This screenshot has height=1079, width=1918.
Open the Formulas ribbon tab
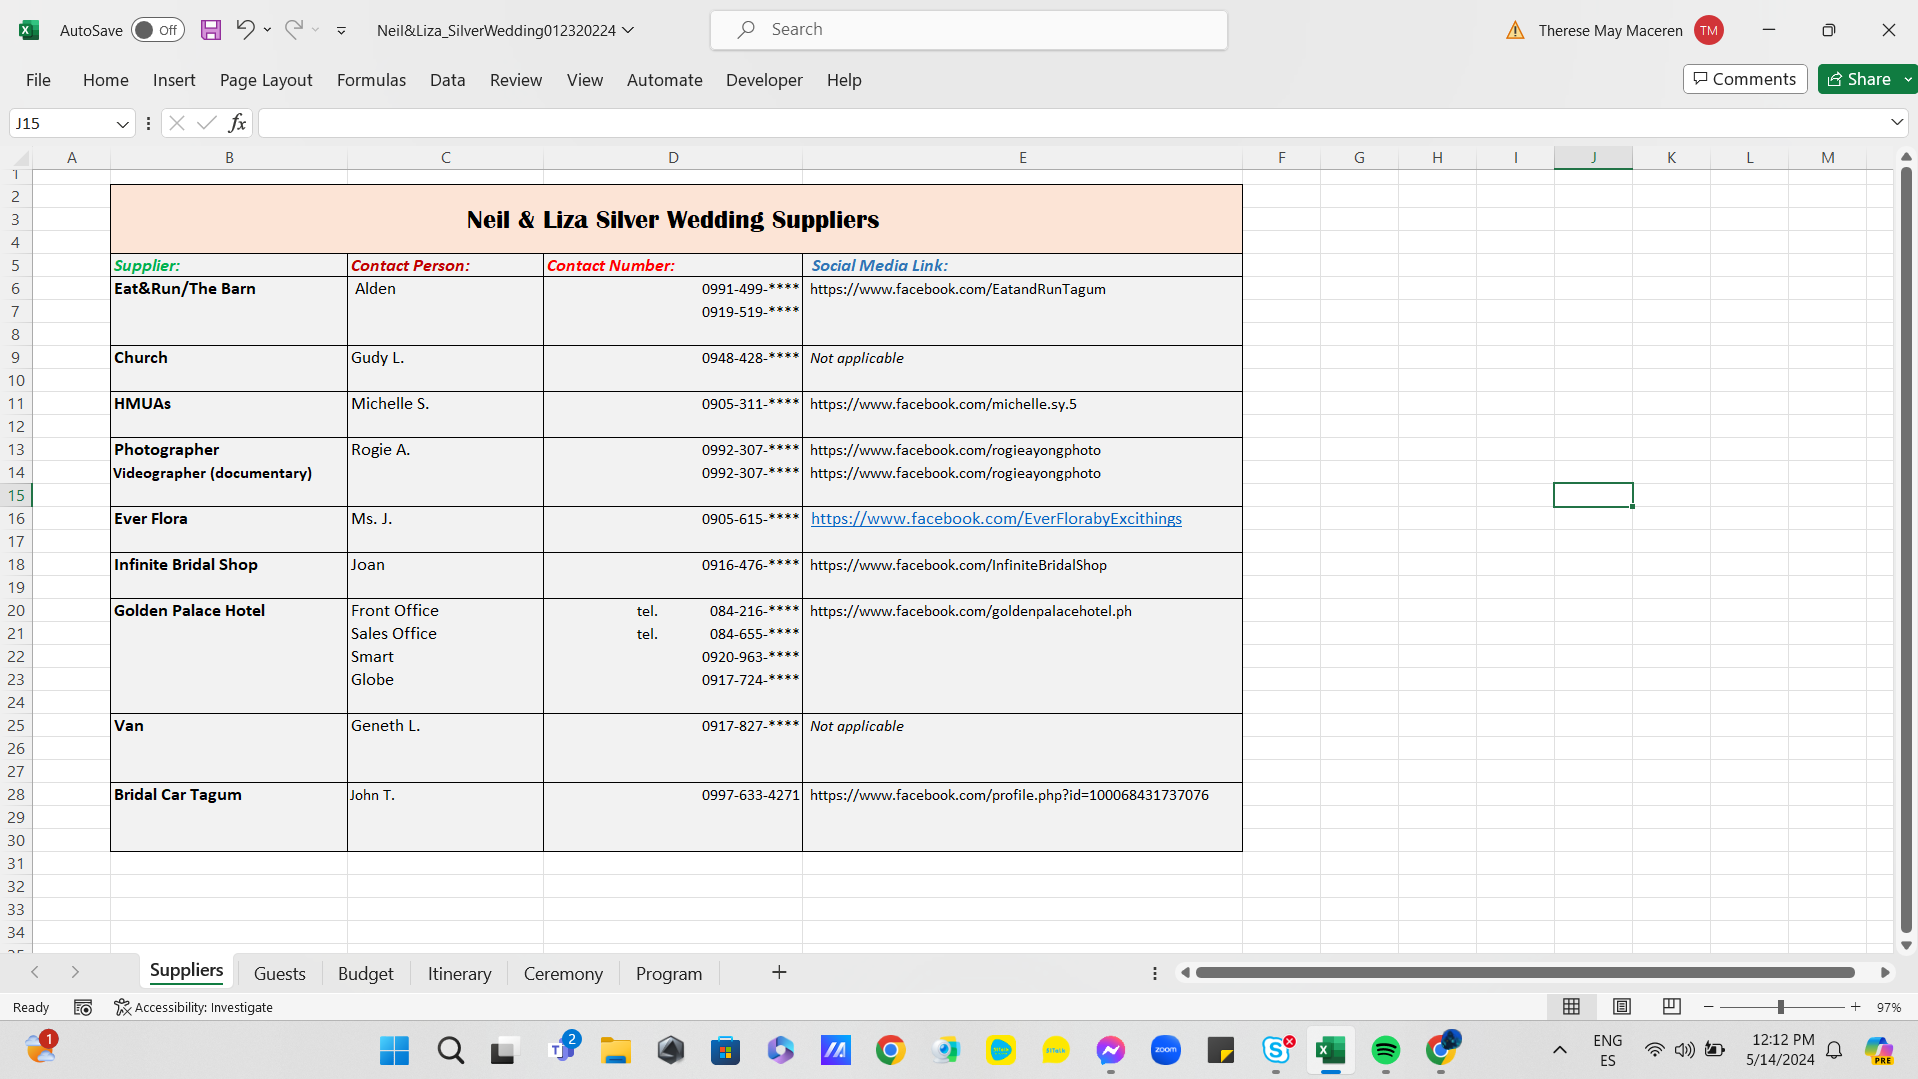coord(371,80)
